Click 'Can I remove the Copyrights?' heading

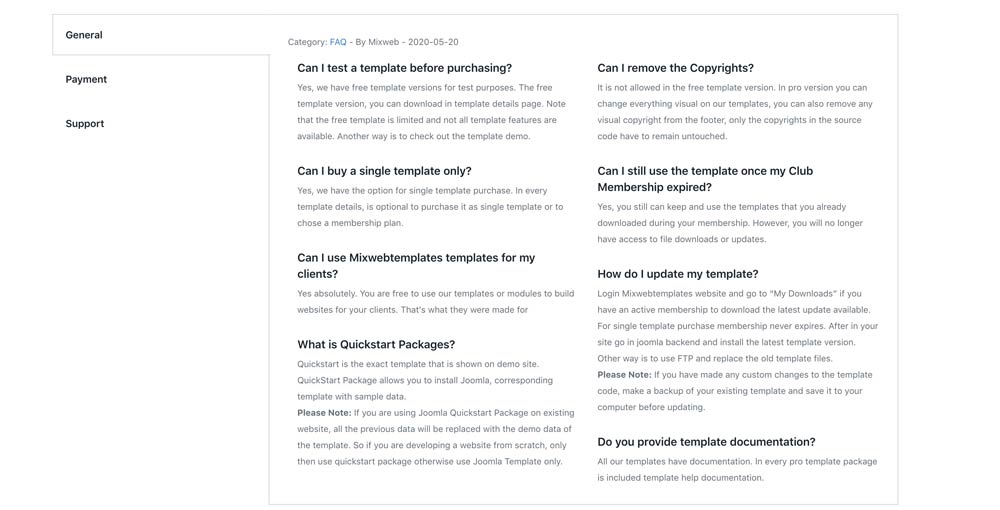point(675,68)
